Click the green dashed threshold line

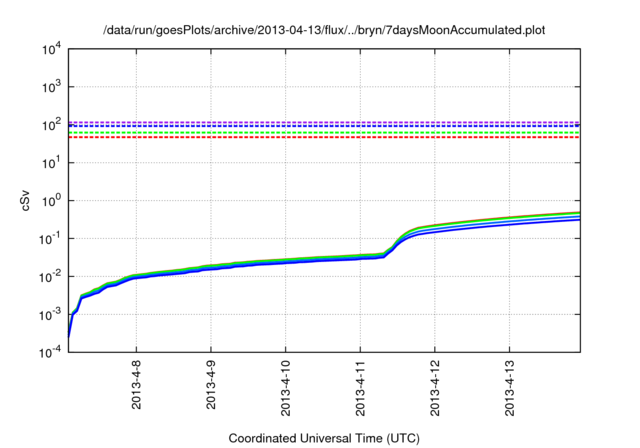[x=324, y=133]
